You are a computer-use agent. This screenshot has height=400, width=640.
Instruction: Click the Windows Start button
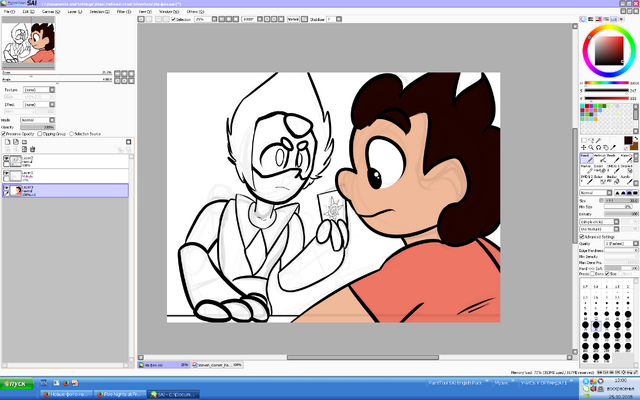click(x=17, y=384)
